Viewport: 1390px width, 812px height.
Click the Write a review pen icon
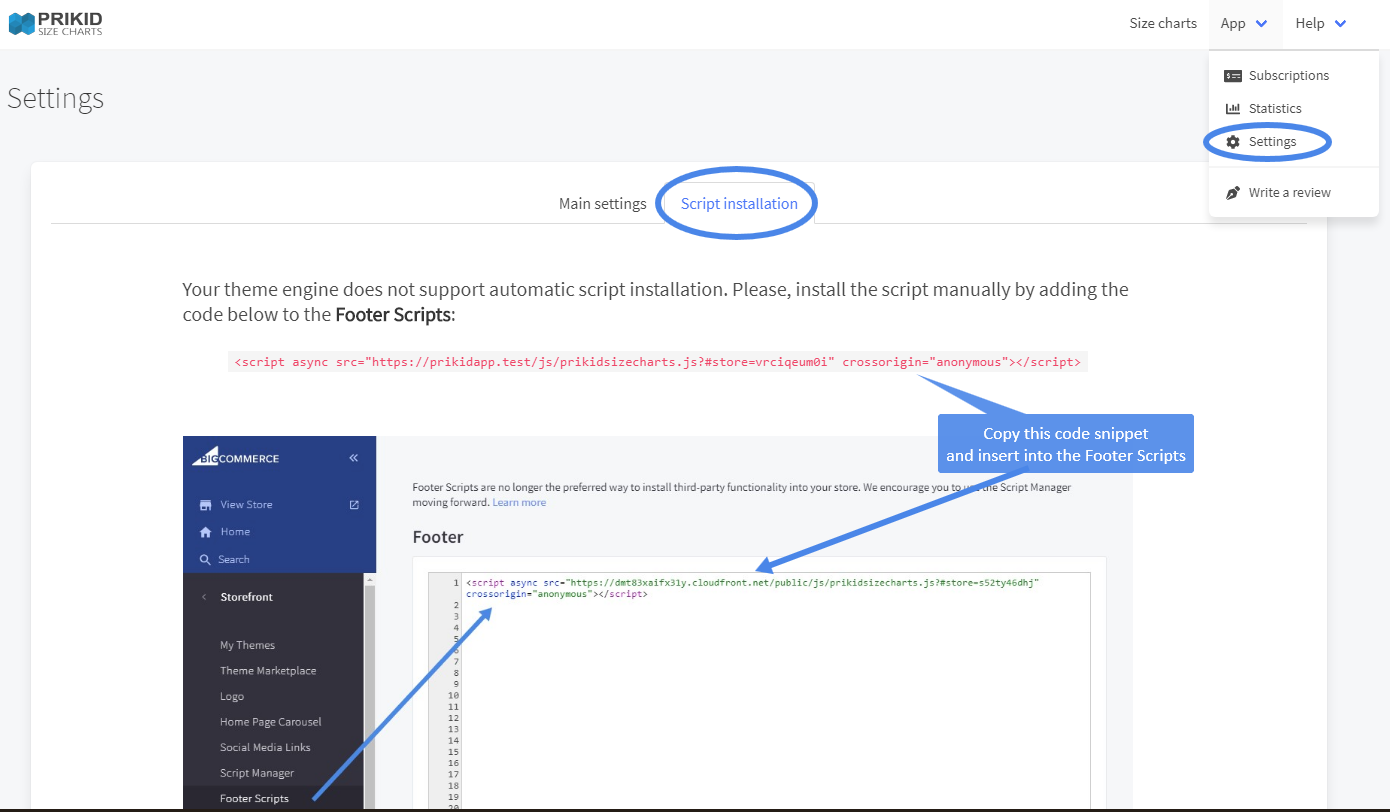pos(1233,192)
